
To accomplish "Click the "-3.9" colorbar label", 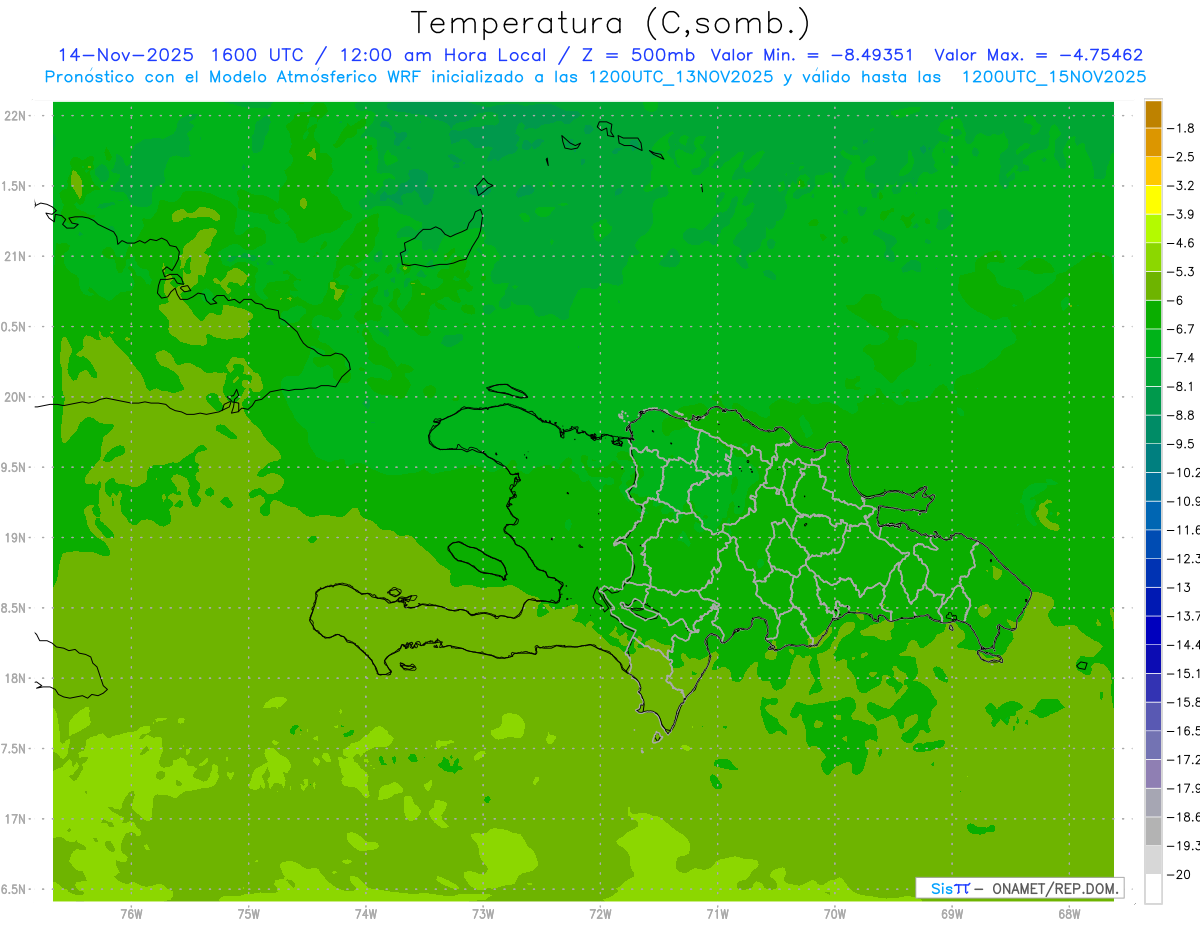I will pos(1182,214).
